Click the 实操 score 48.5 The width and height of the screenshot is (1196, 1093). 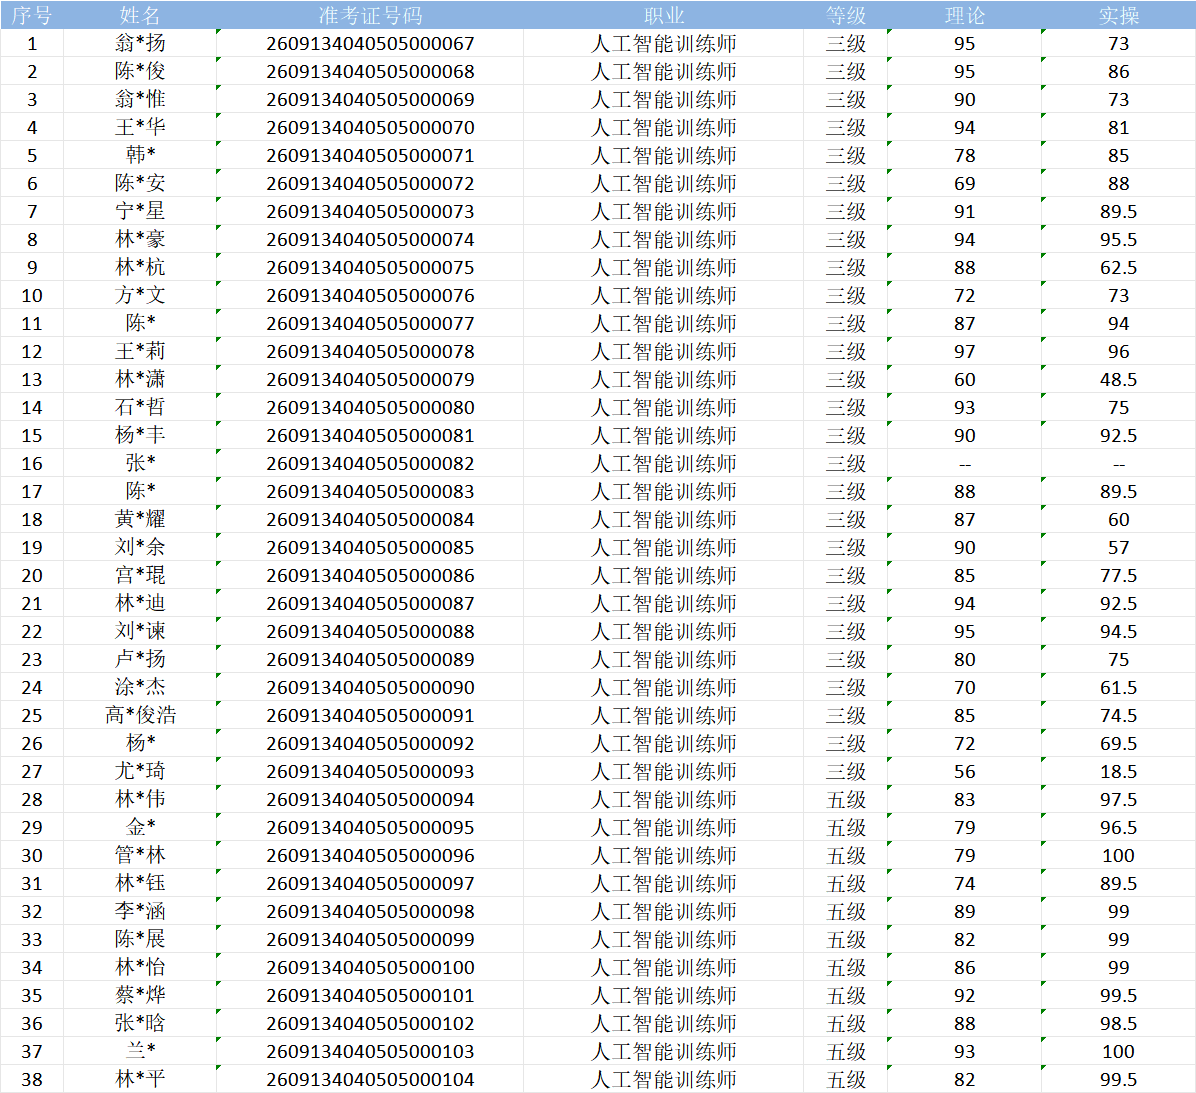[1118, 379]
